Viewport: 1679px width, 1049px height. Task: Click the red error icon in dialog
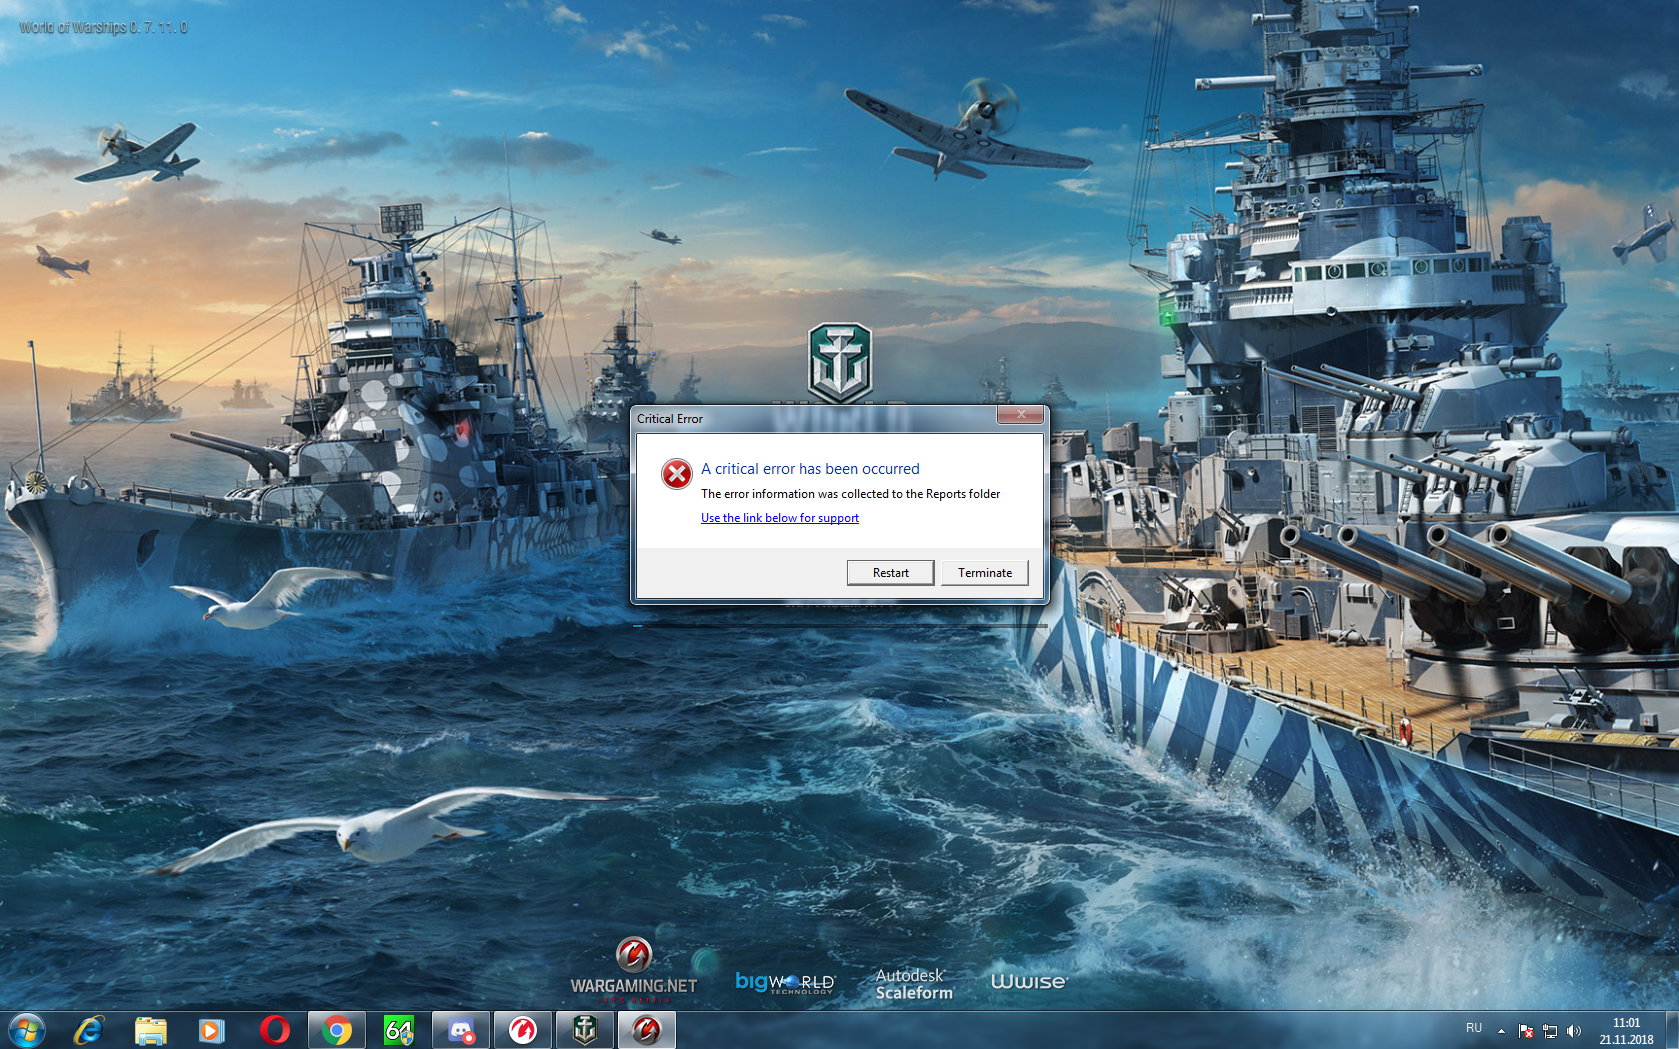click(677, 474)
